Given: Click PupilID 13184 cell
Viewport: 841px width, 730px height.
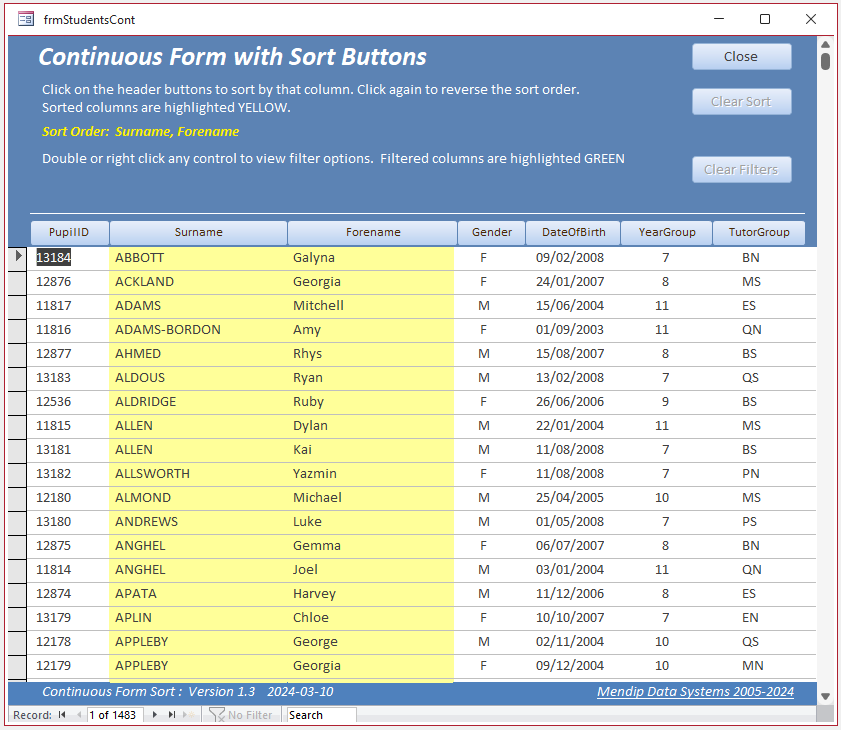Looking at the screenshot, I should click(x=54, y=257).
